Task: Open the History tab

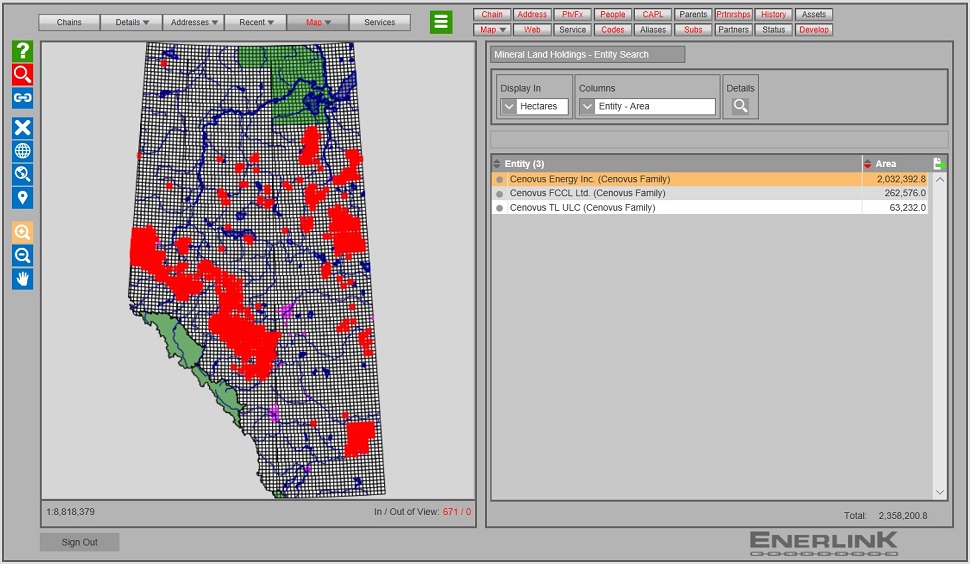Action: click(773, 14)
